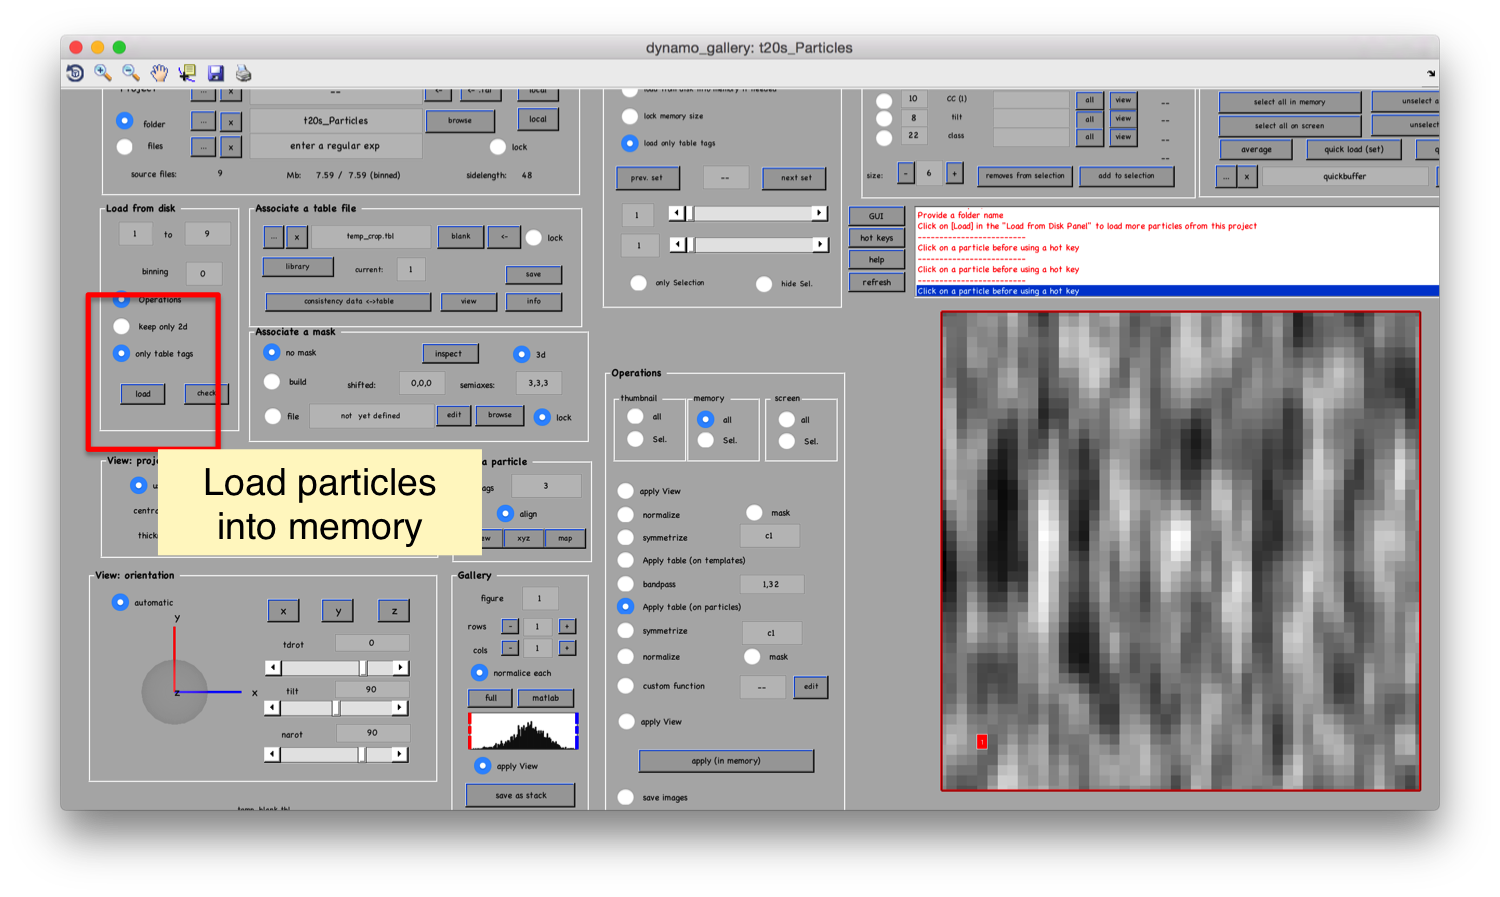The height and width of the screenshot is (897, 1500).
Task: Click the 'load' button in Load from disk
Action: [x=143, y=394]
